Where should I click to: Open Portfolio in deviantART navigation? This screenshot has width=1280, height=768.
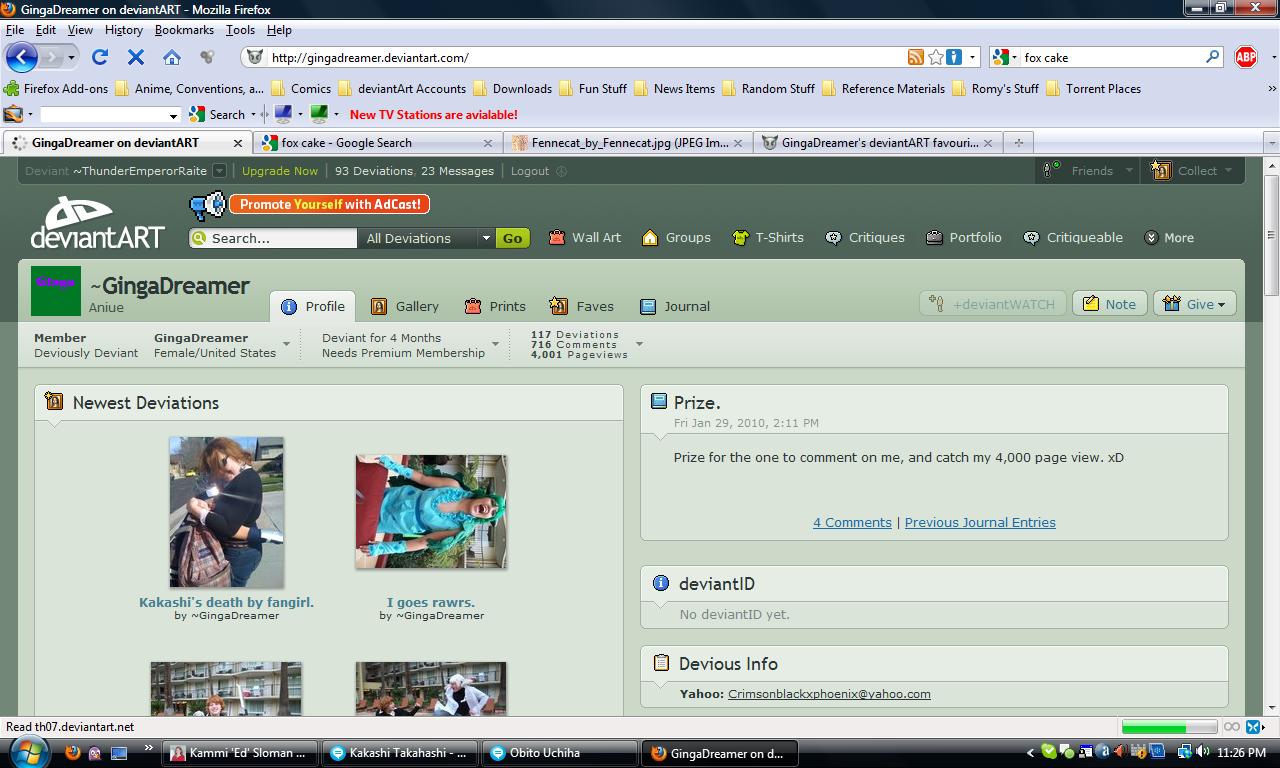pos(964,237)
